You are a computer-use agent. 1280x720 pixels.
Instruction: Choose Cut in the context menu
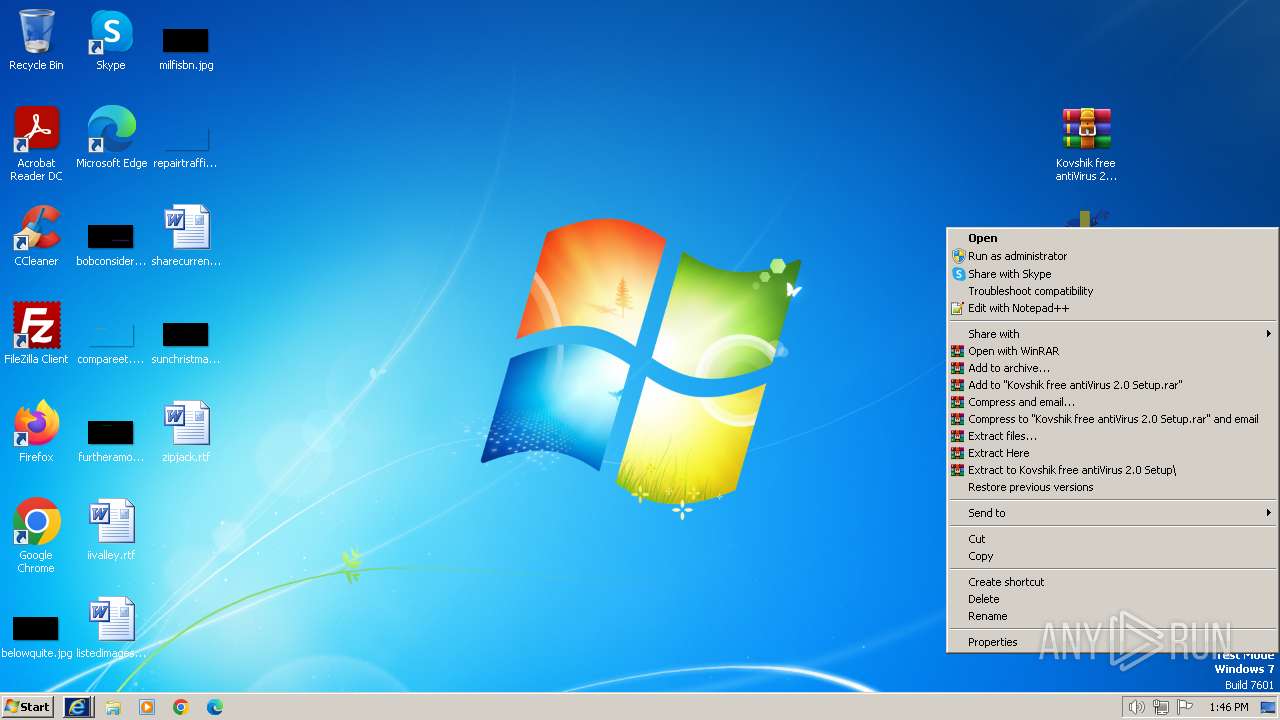pyautogui.click(x=1112, y=539)
